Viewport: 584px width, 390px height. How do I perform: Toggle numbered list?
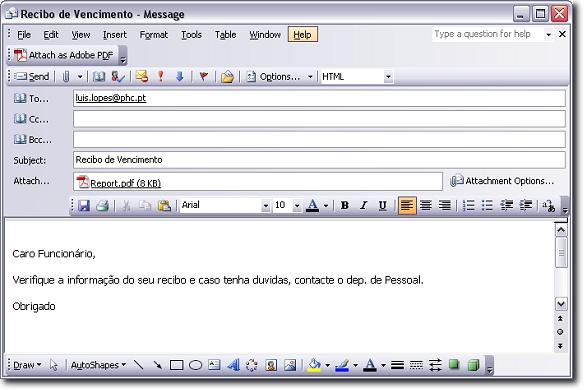click(x=468, y=205)
